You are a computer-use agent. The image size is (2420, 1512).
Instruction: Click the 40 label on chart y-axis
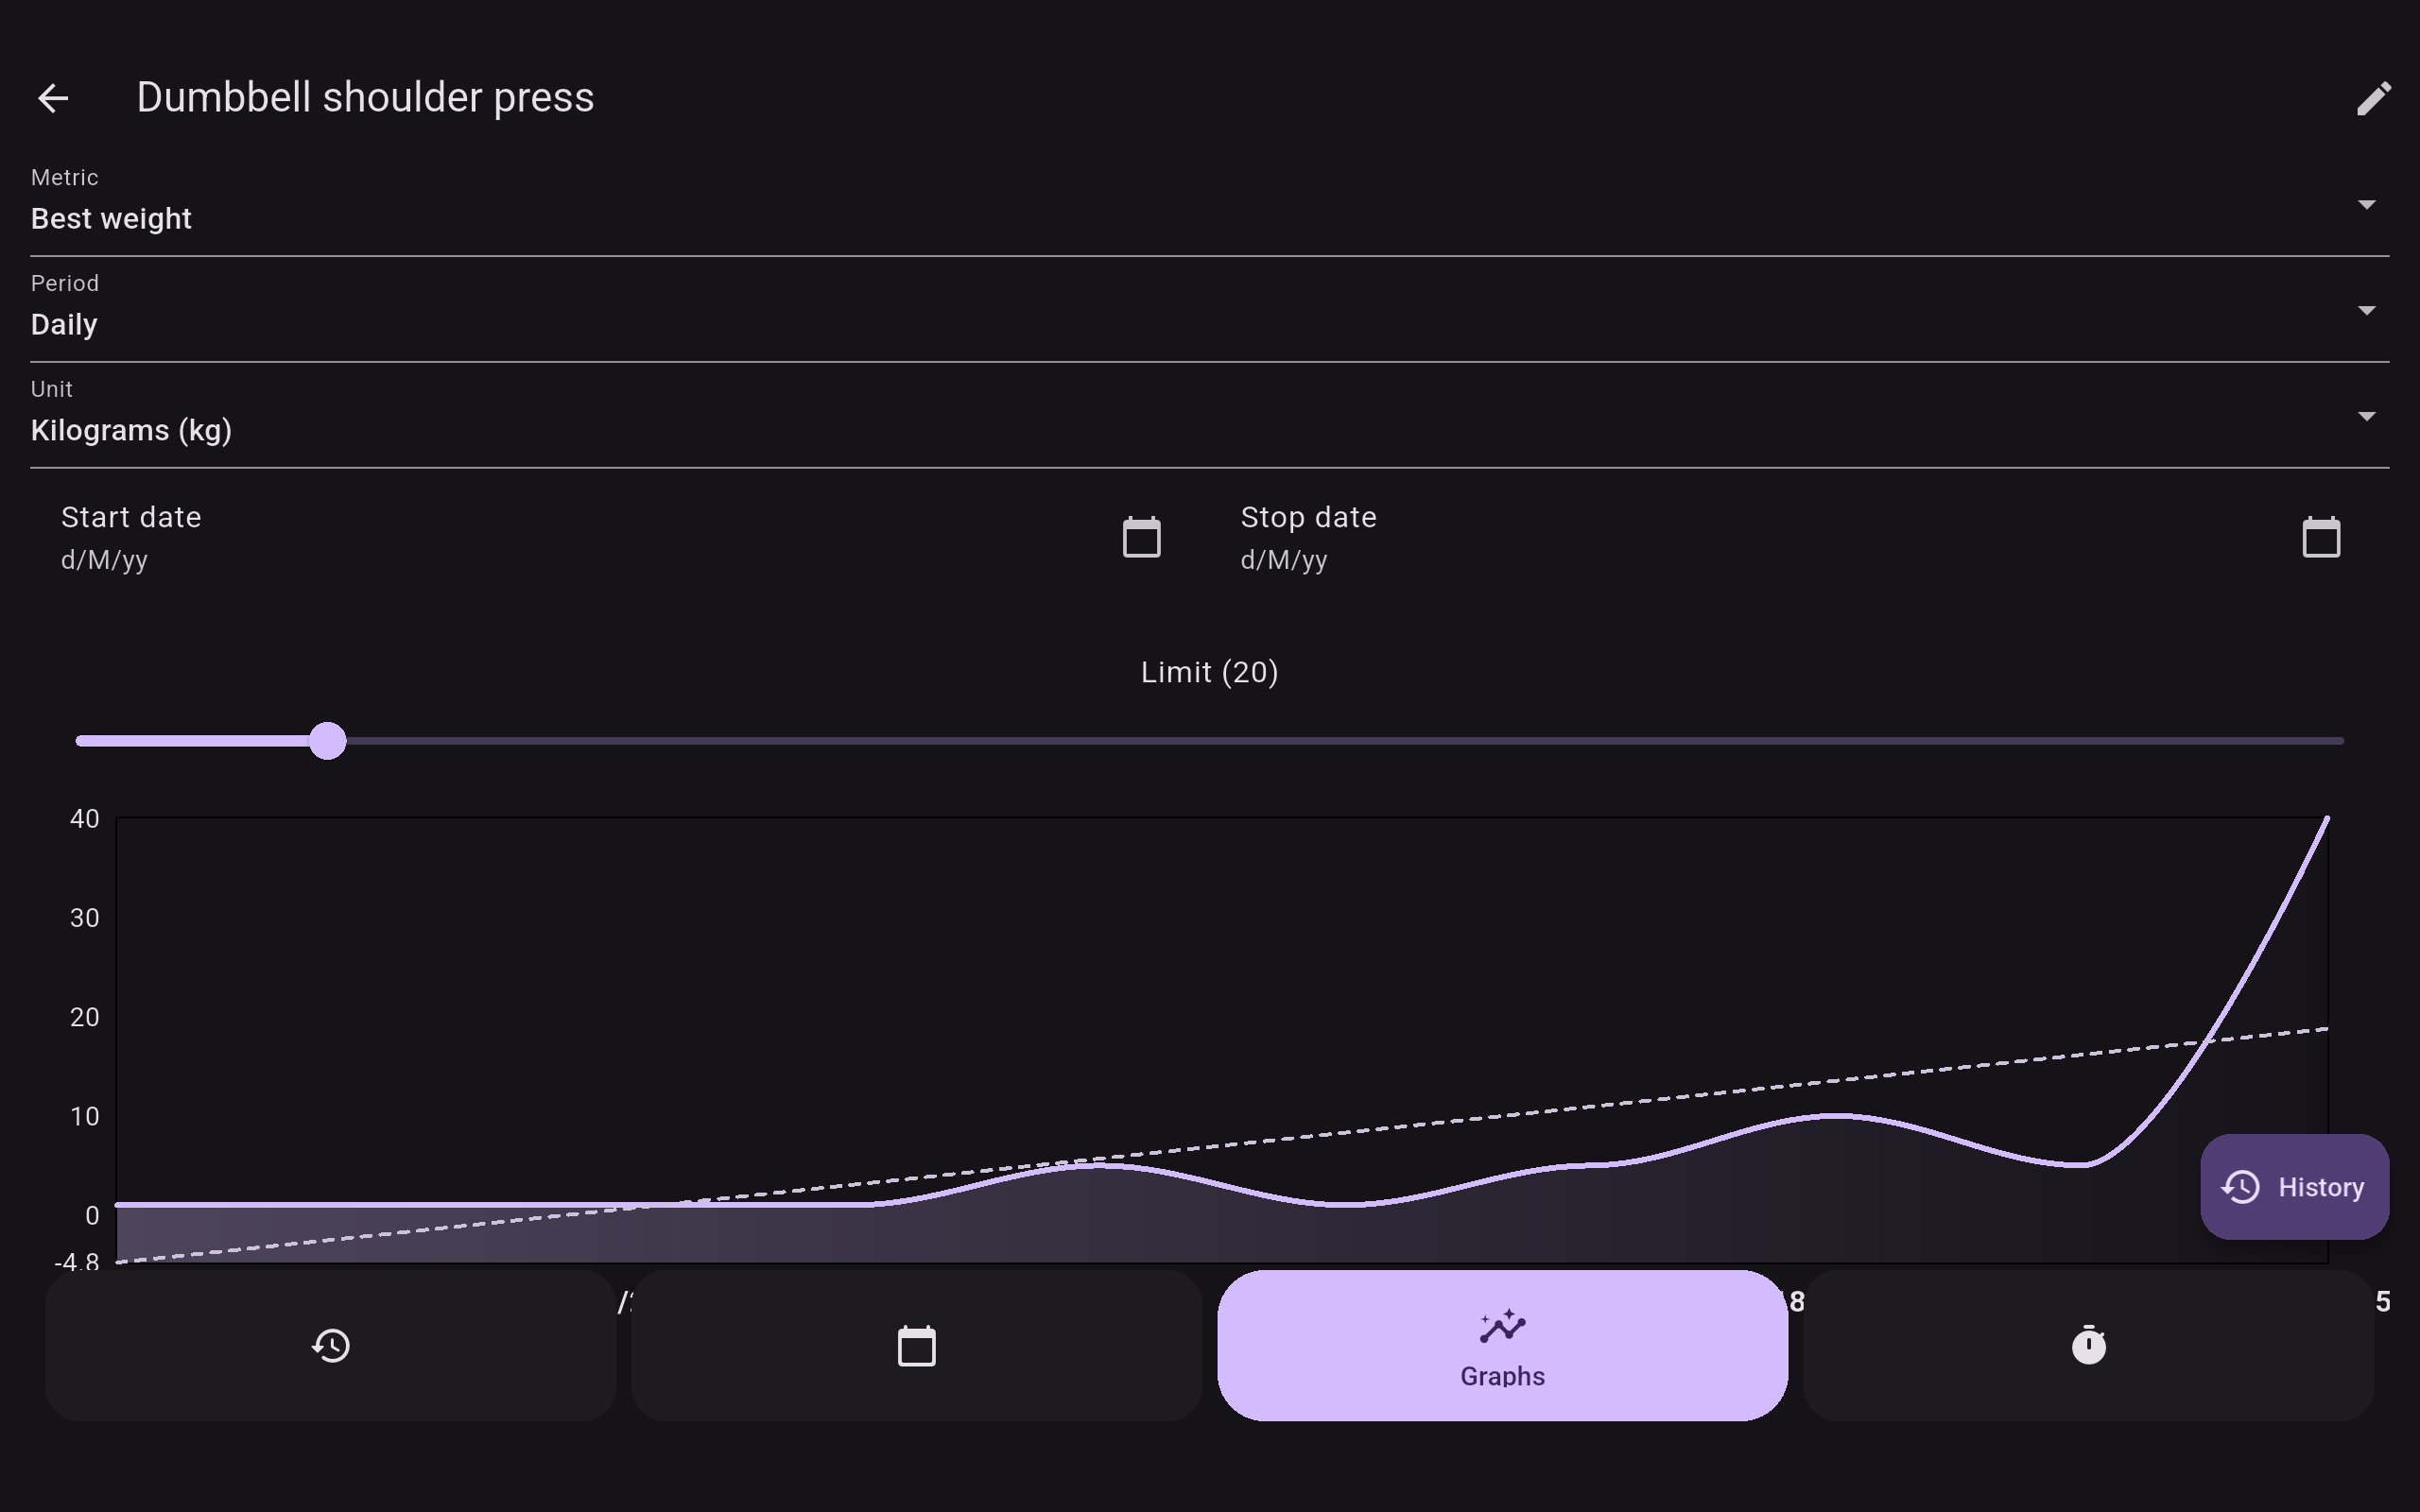[x=85, y=819]
